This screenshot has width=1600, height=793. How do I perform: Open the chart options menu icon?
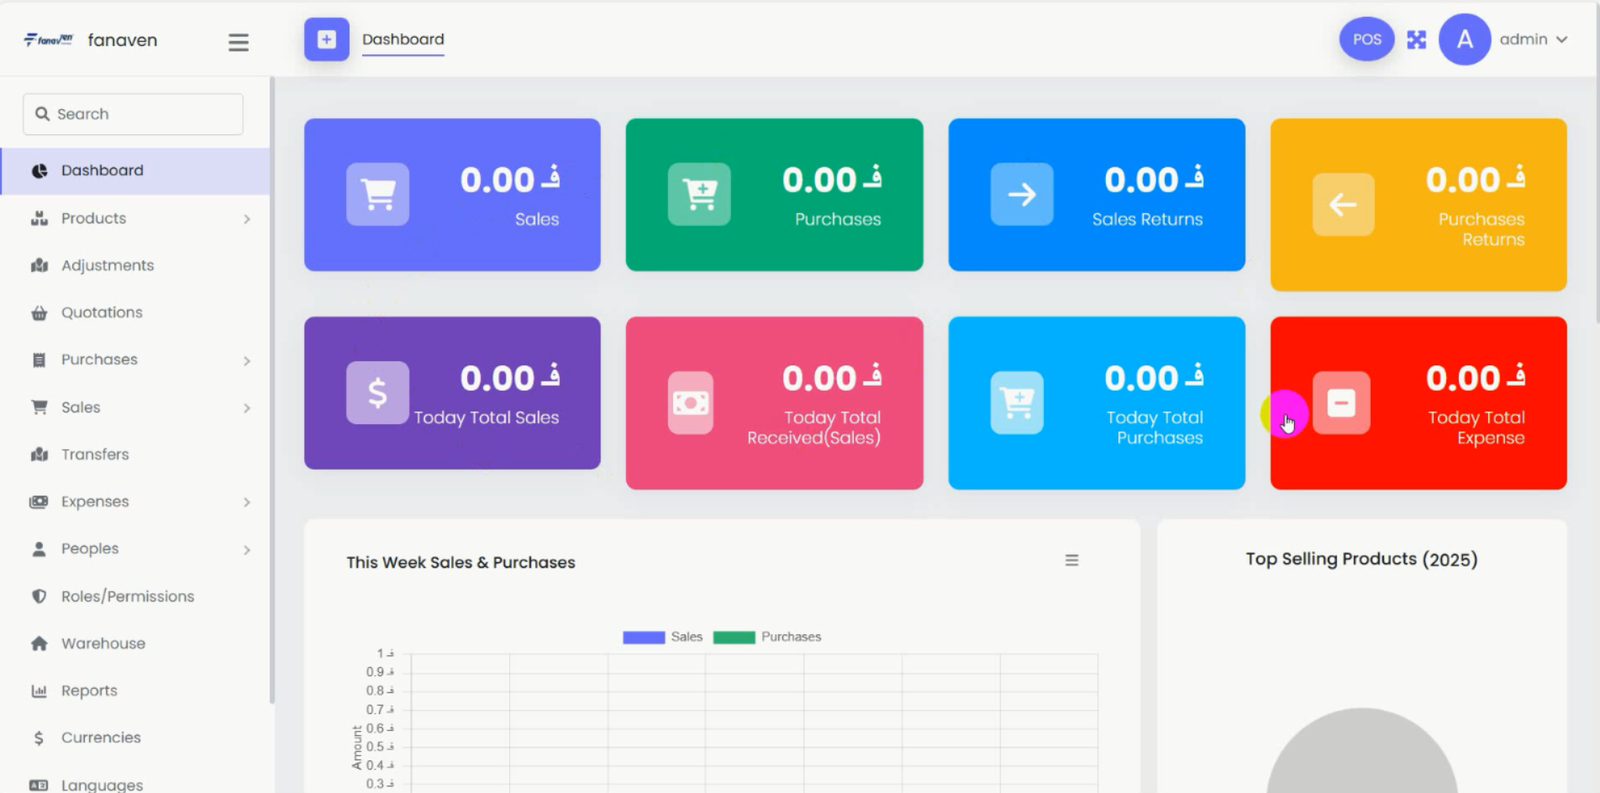pyautogui.click(x=1071, y=561)
